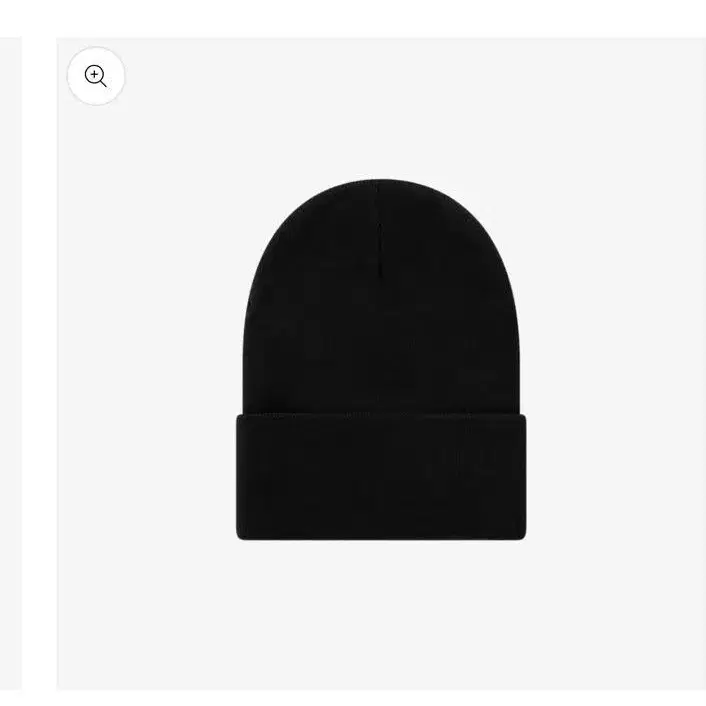
Task: Click the bottom hem of the beanie cuff
Action: point(381,537)
